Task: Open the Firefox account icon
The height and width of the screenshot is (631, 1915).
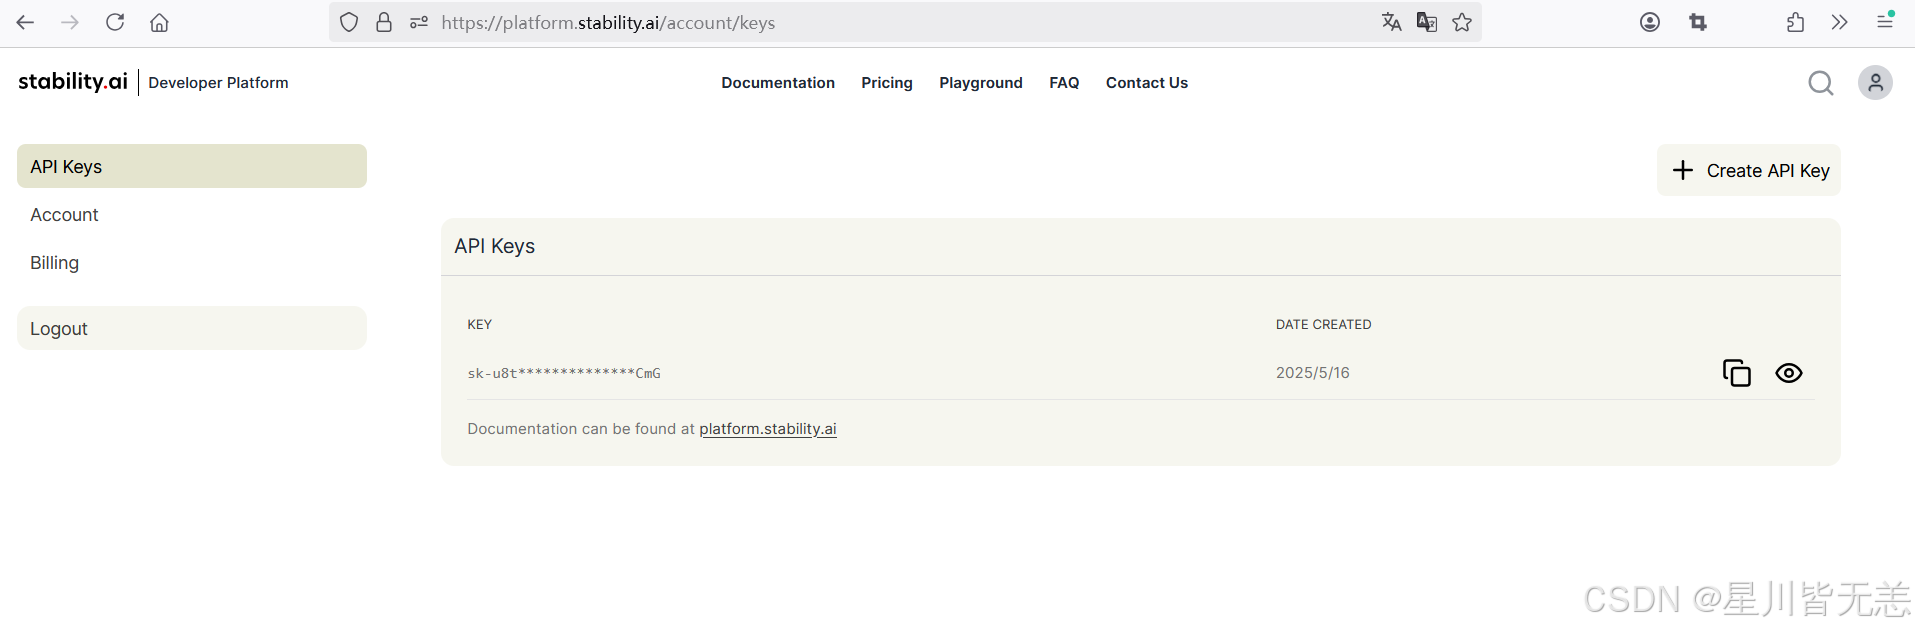Action: [x=1650, y=22]
